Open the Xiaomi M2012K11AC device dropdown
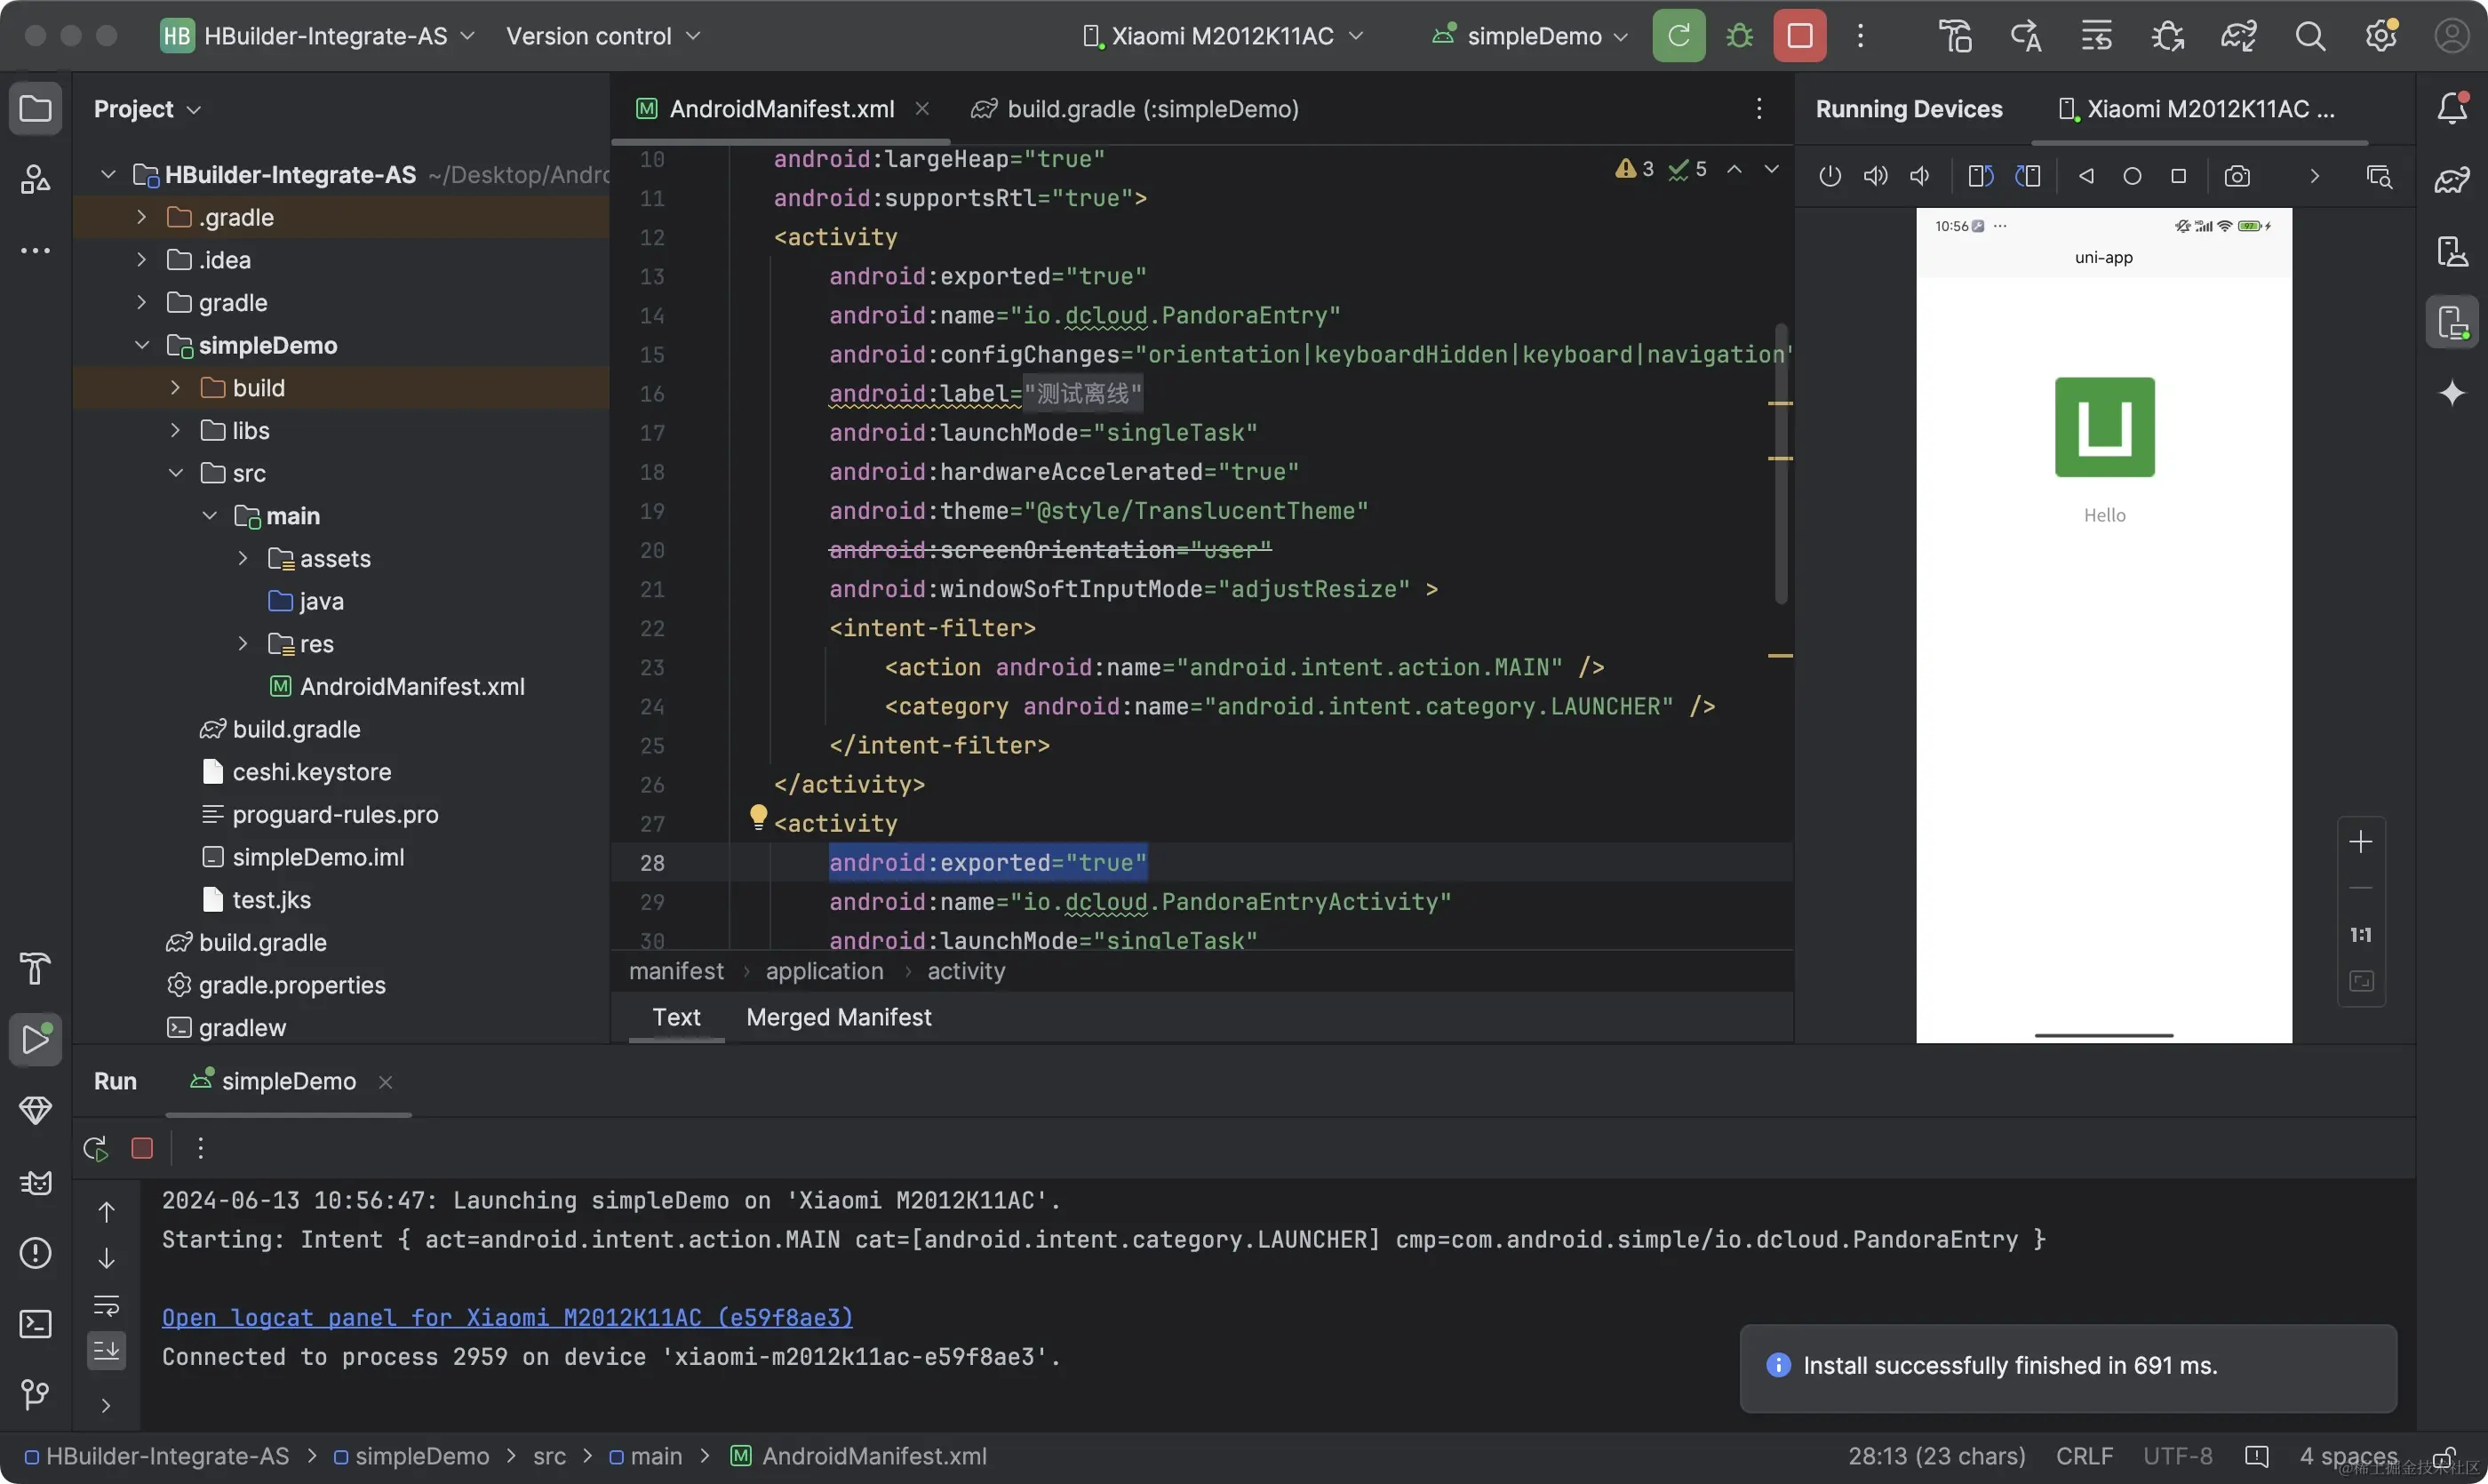The image size is (2488, 1484). [x=1223, y=36]
